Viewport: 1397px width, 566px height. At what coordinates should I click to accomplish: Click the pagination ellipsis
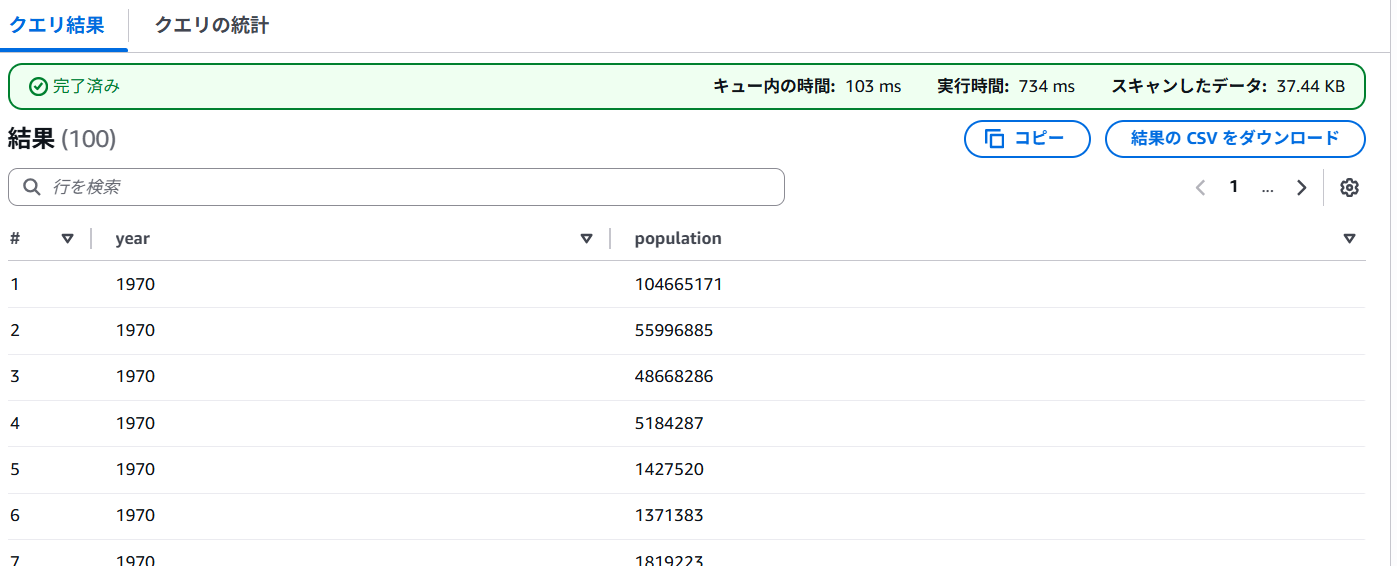point(1268,187)
